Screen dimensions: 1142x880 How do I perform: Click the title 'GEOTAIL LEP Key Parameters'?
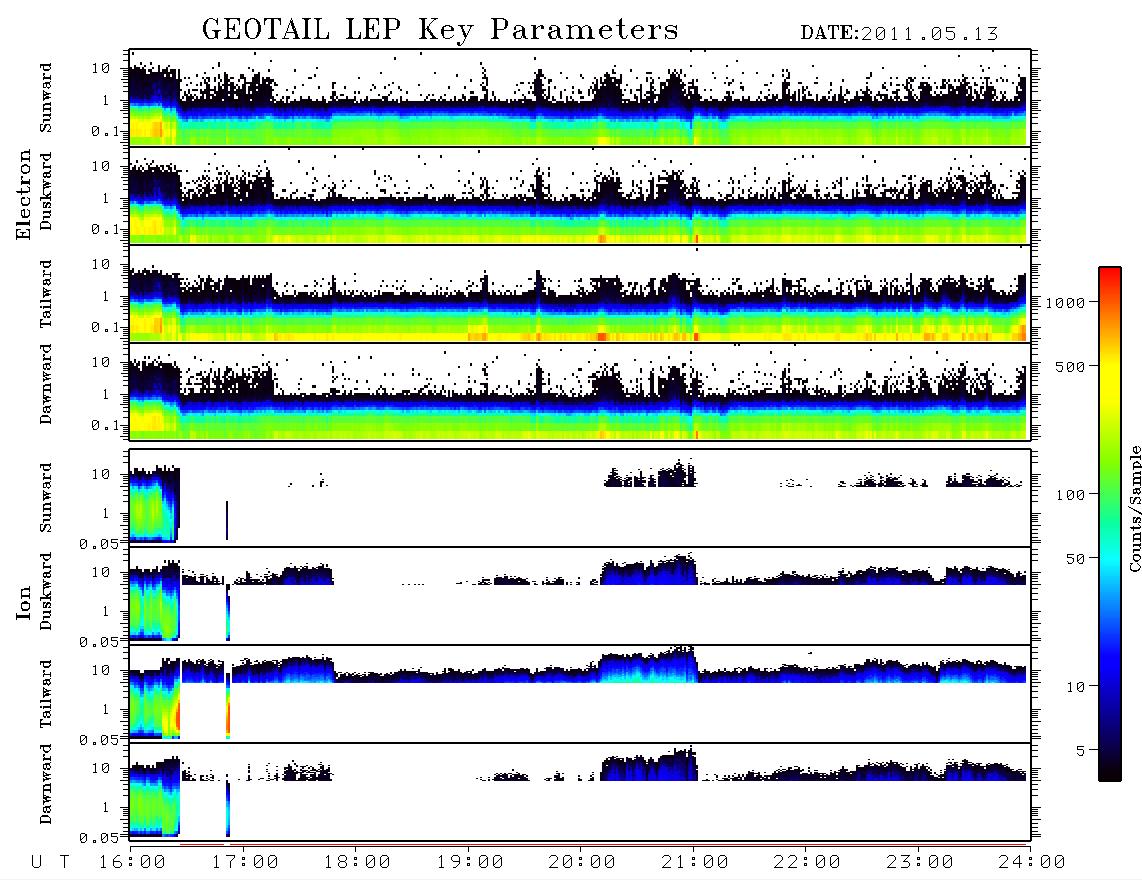(x=440, y=29)
